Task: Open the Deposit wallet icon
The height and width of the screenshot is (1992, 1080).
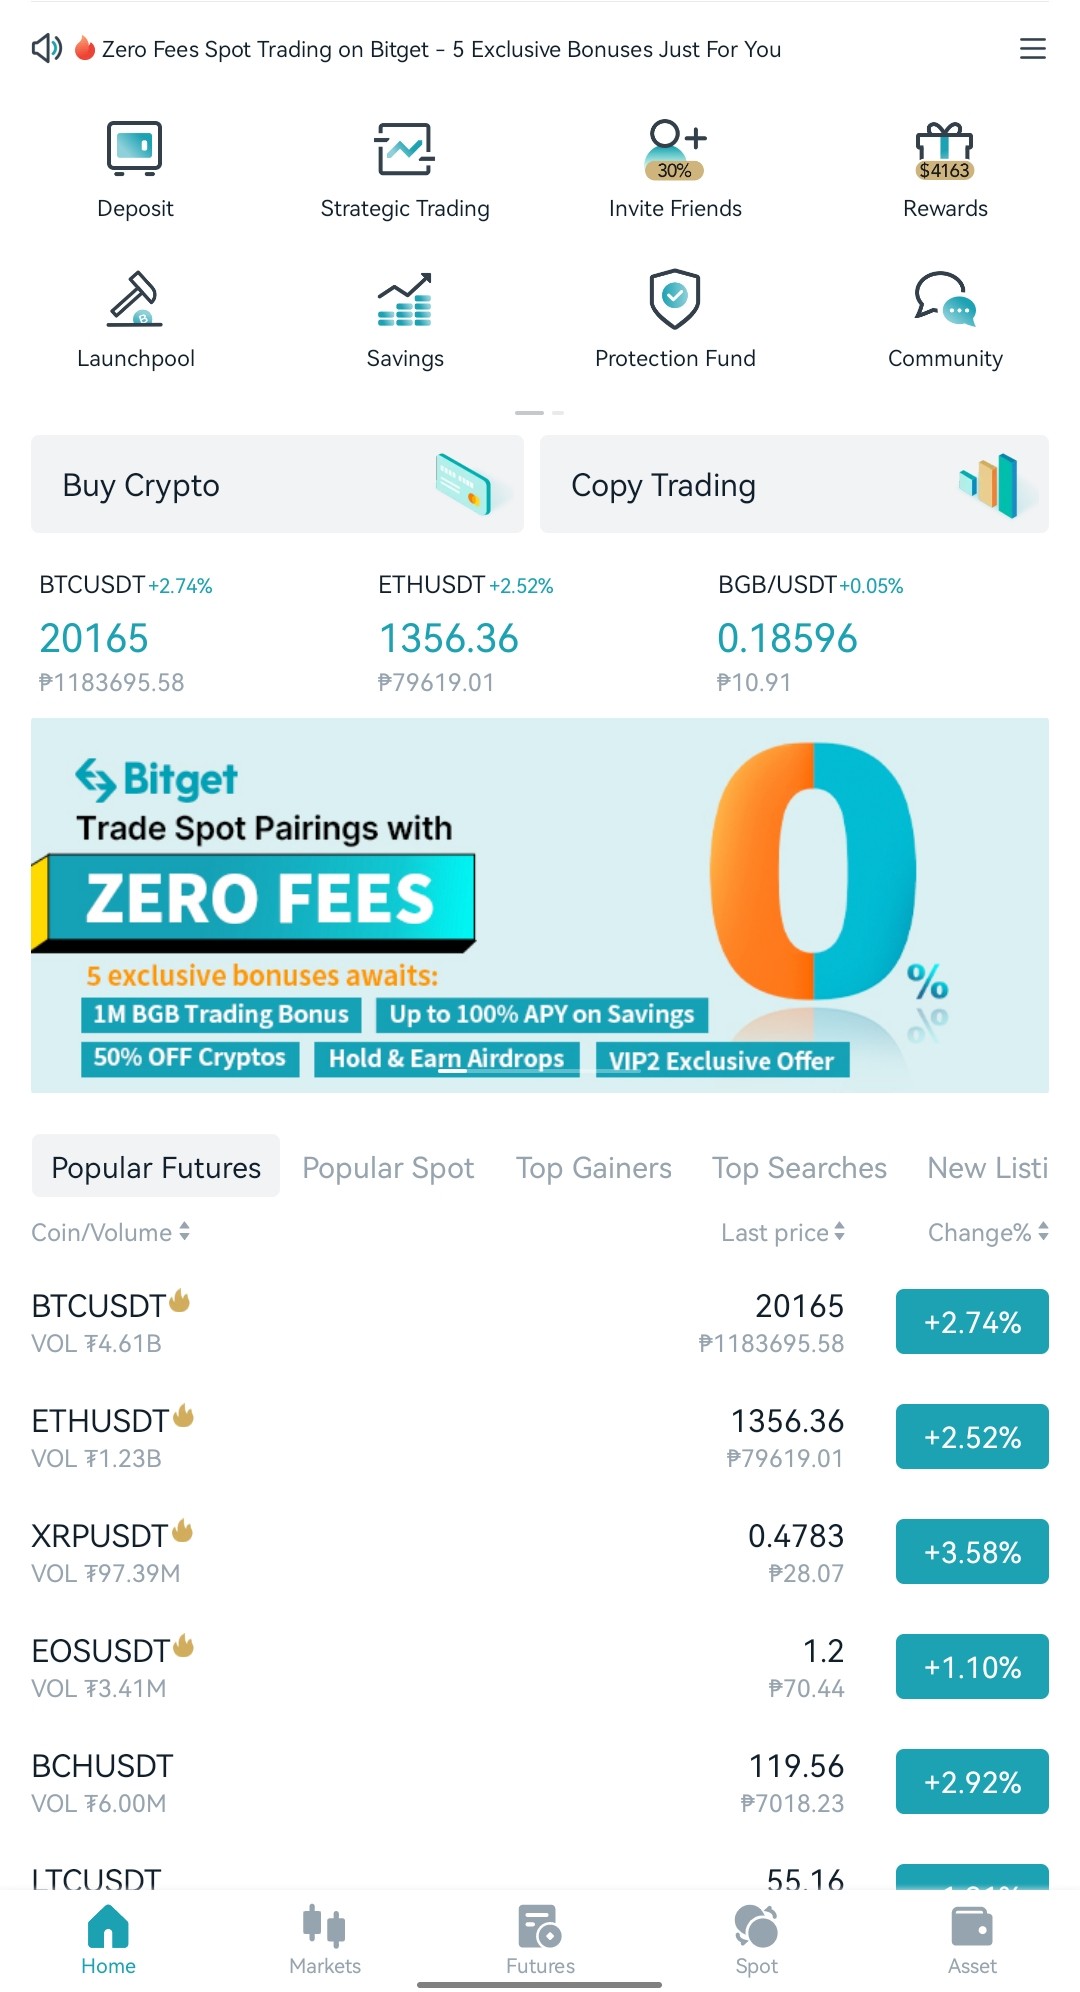Action: click(x=135, y=148)
